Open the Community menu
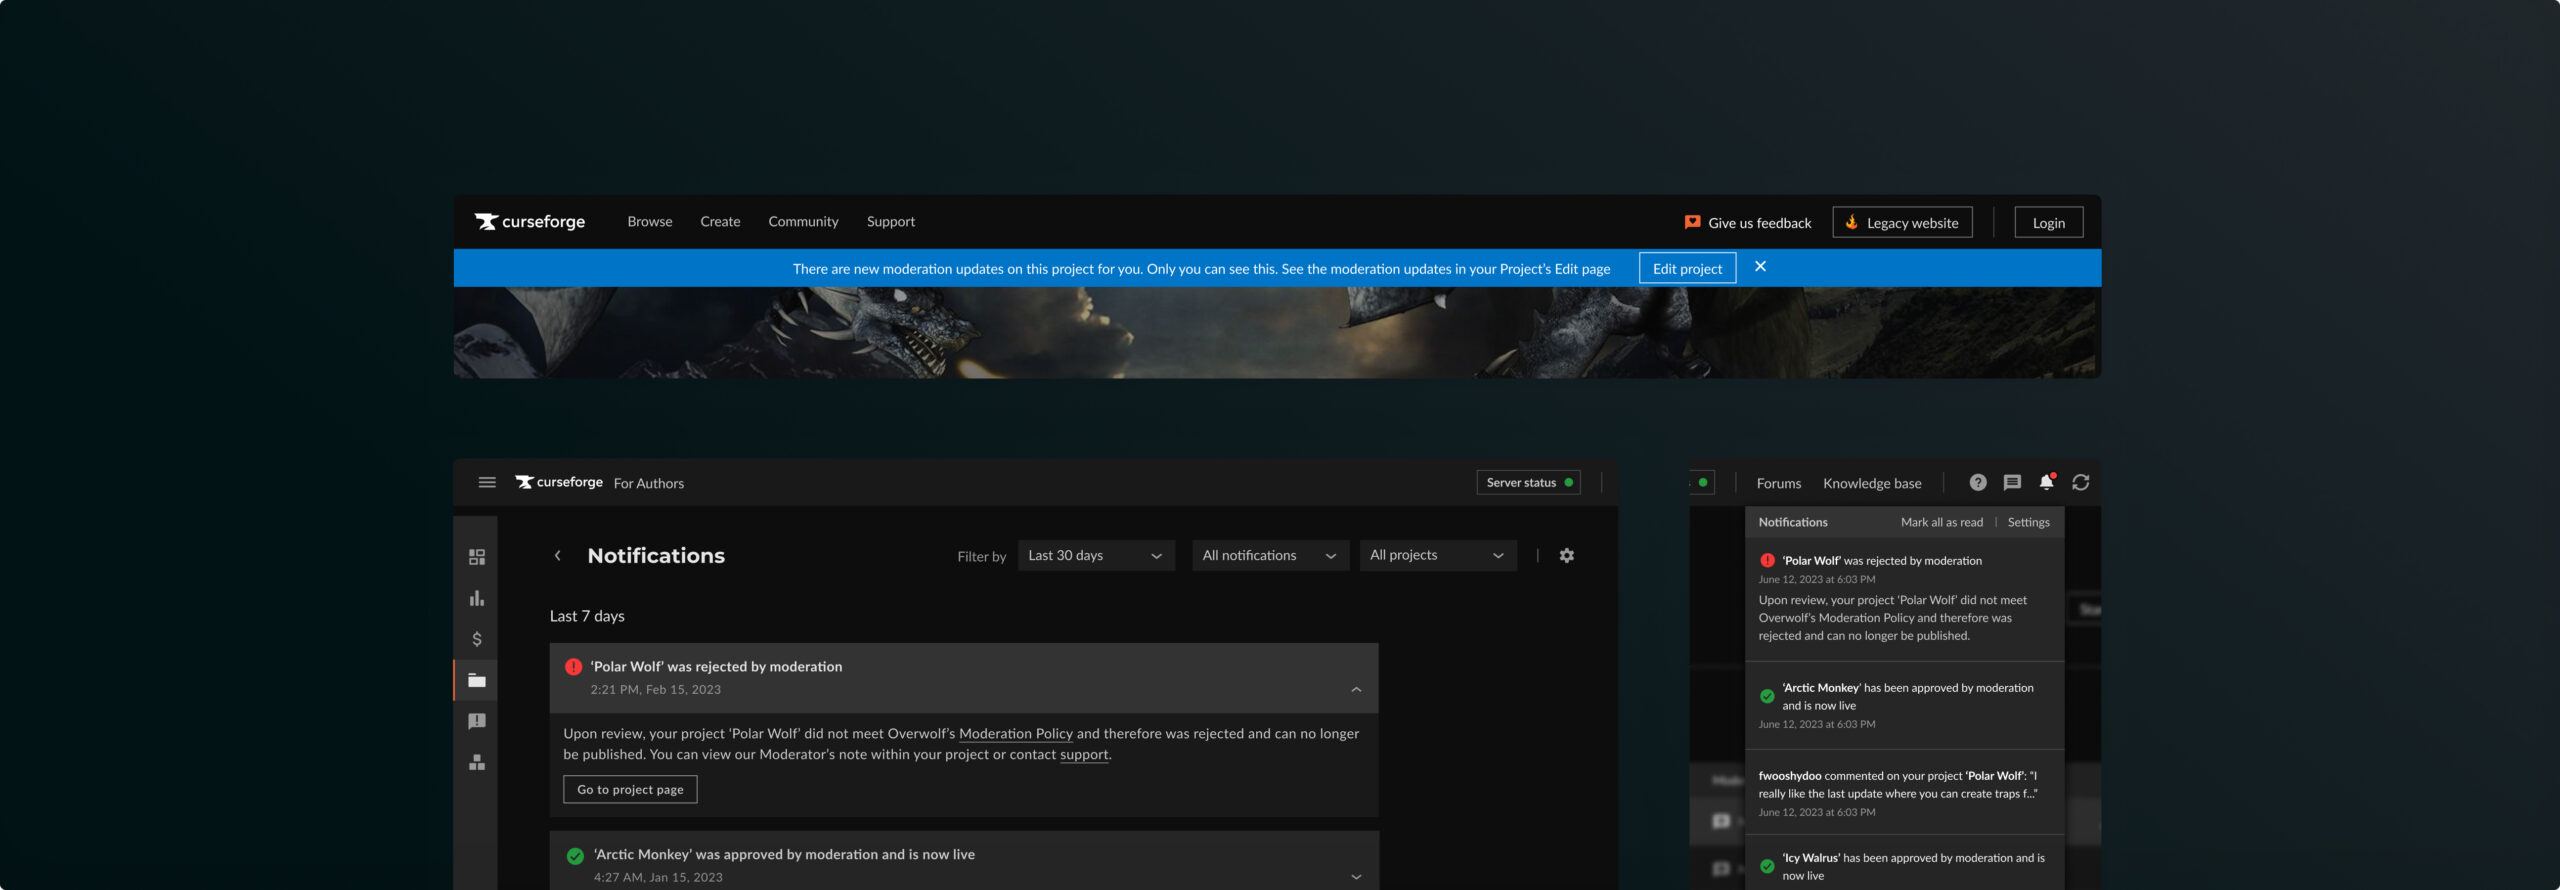Viewport: 2560px width, 890px height. pos(803,221)
